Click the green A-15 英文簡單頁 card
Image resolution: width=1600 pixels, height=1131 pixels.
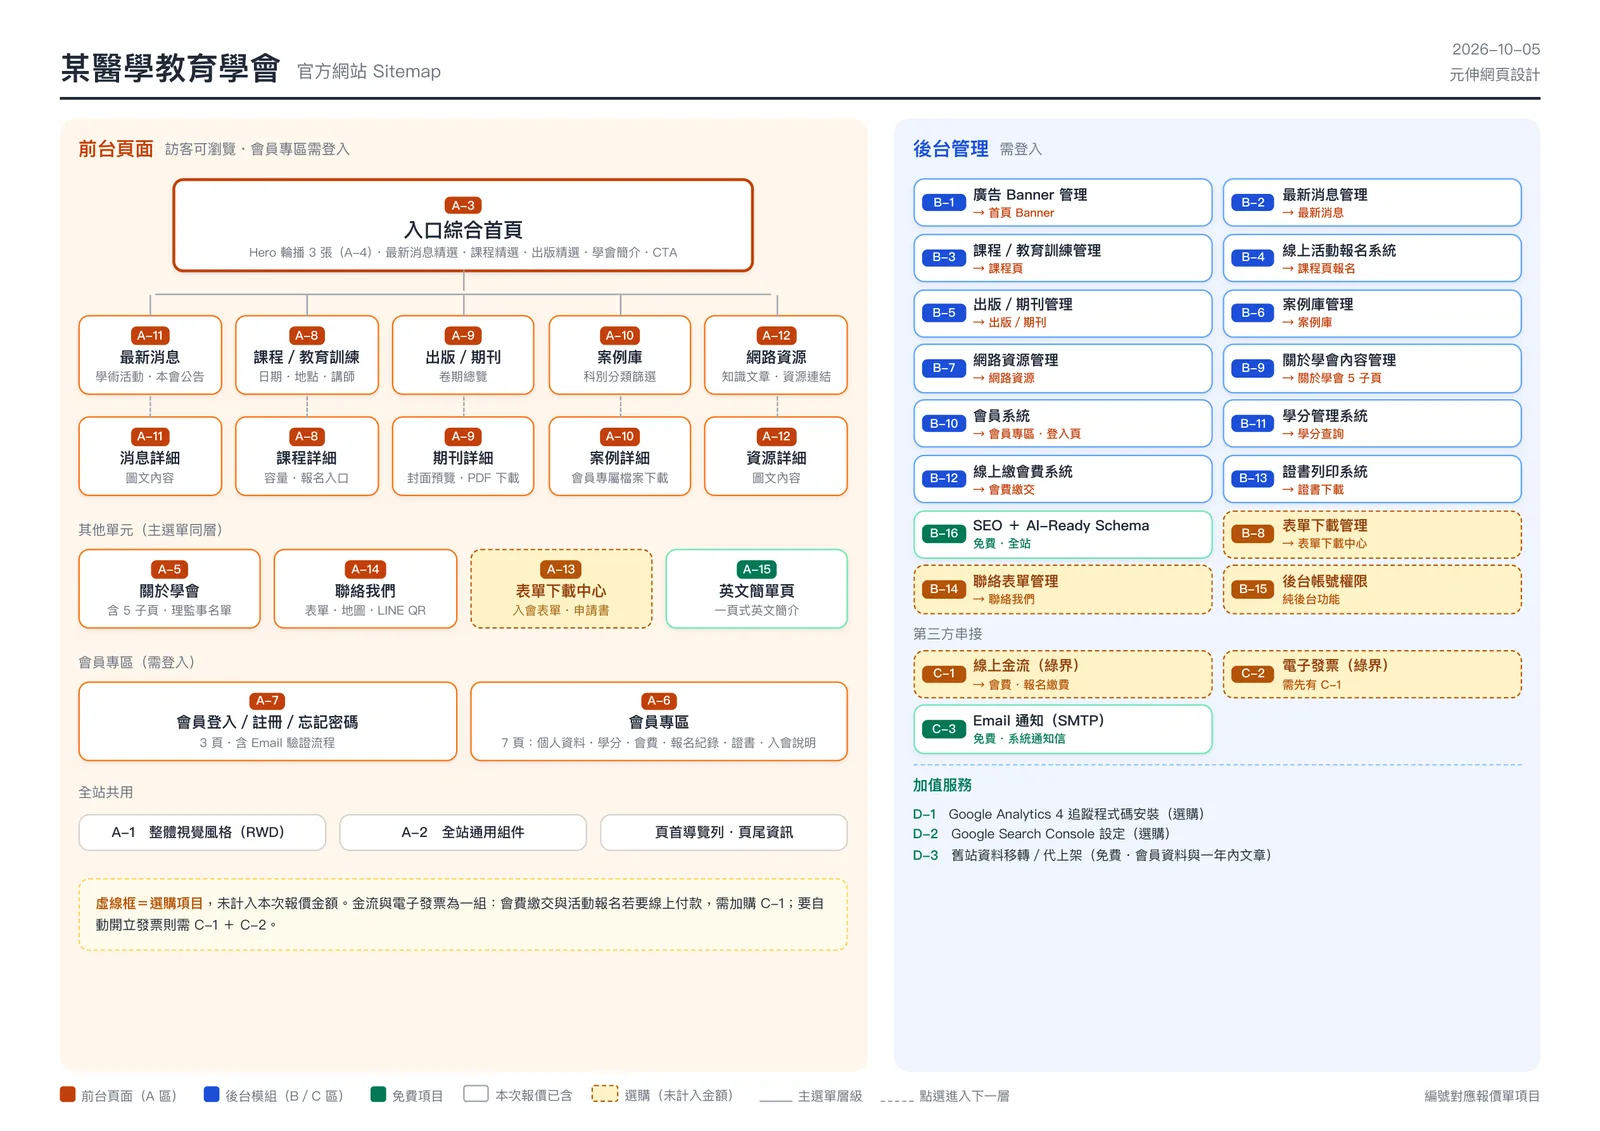[x=757, y=589]
